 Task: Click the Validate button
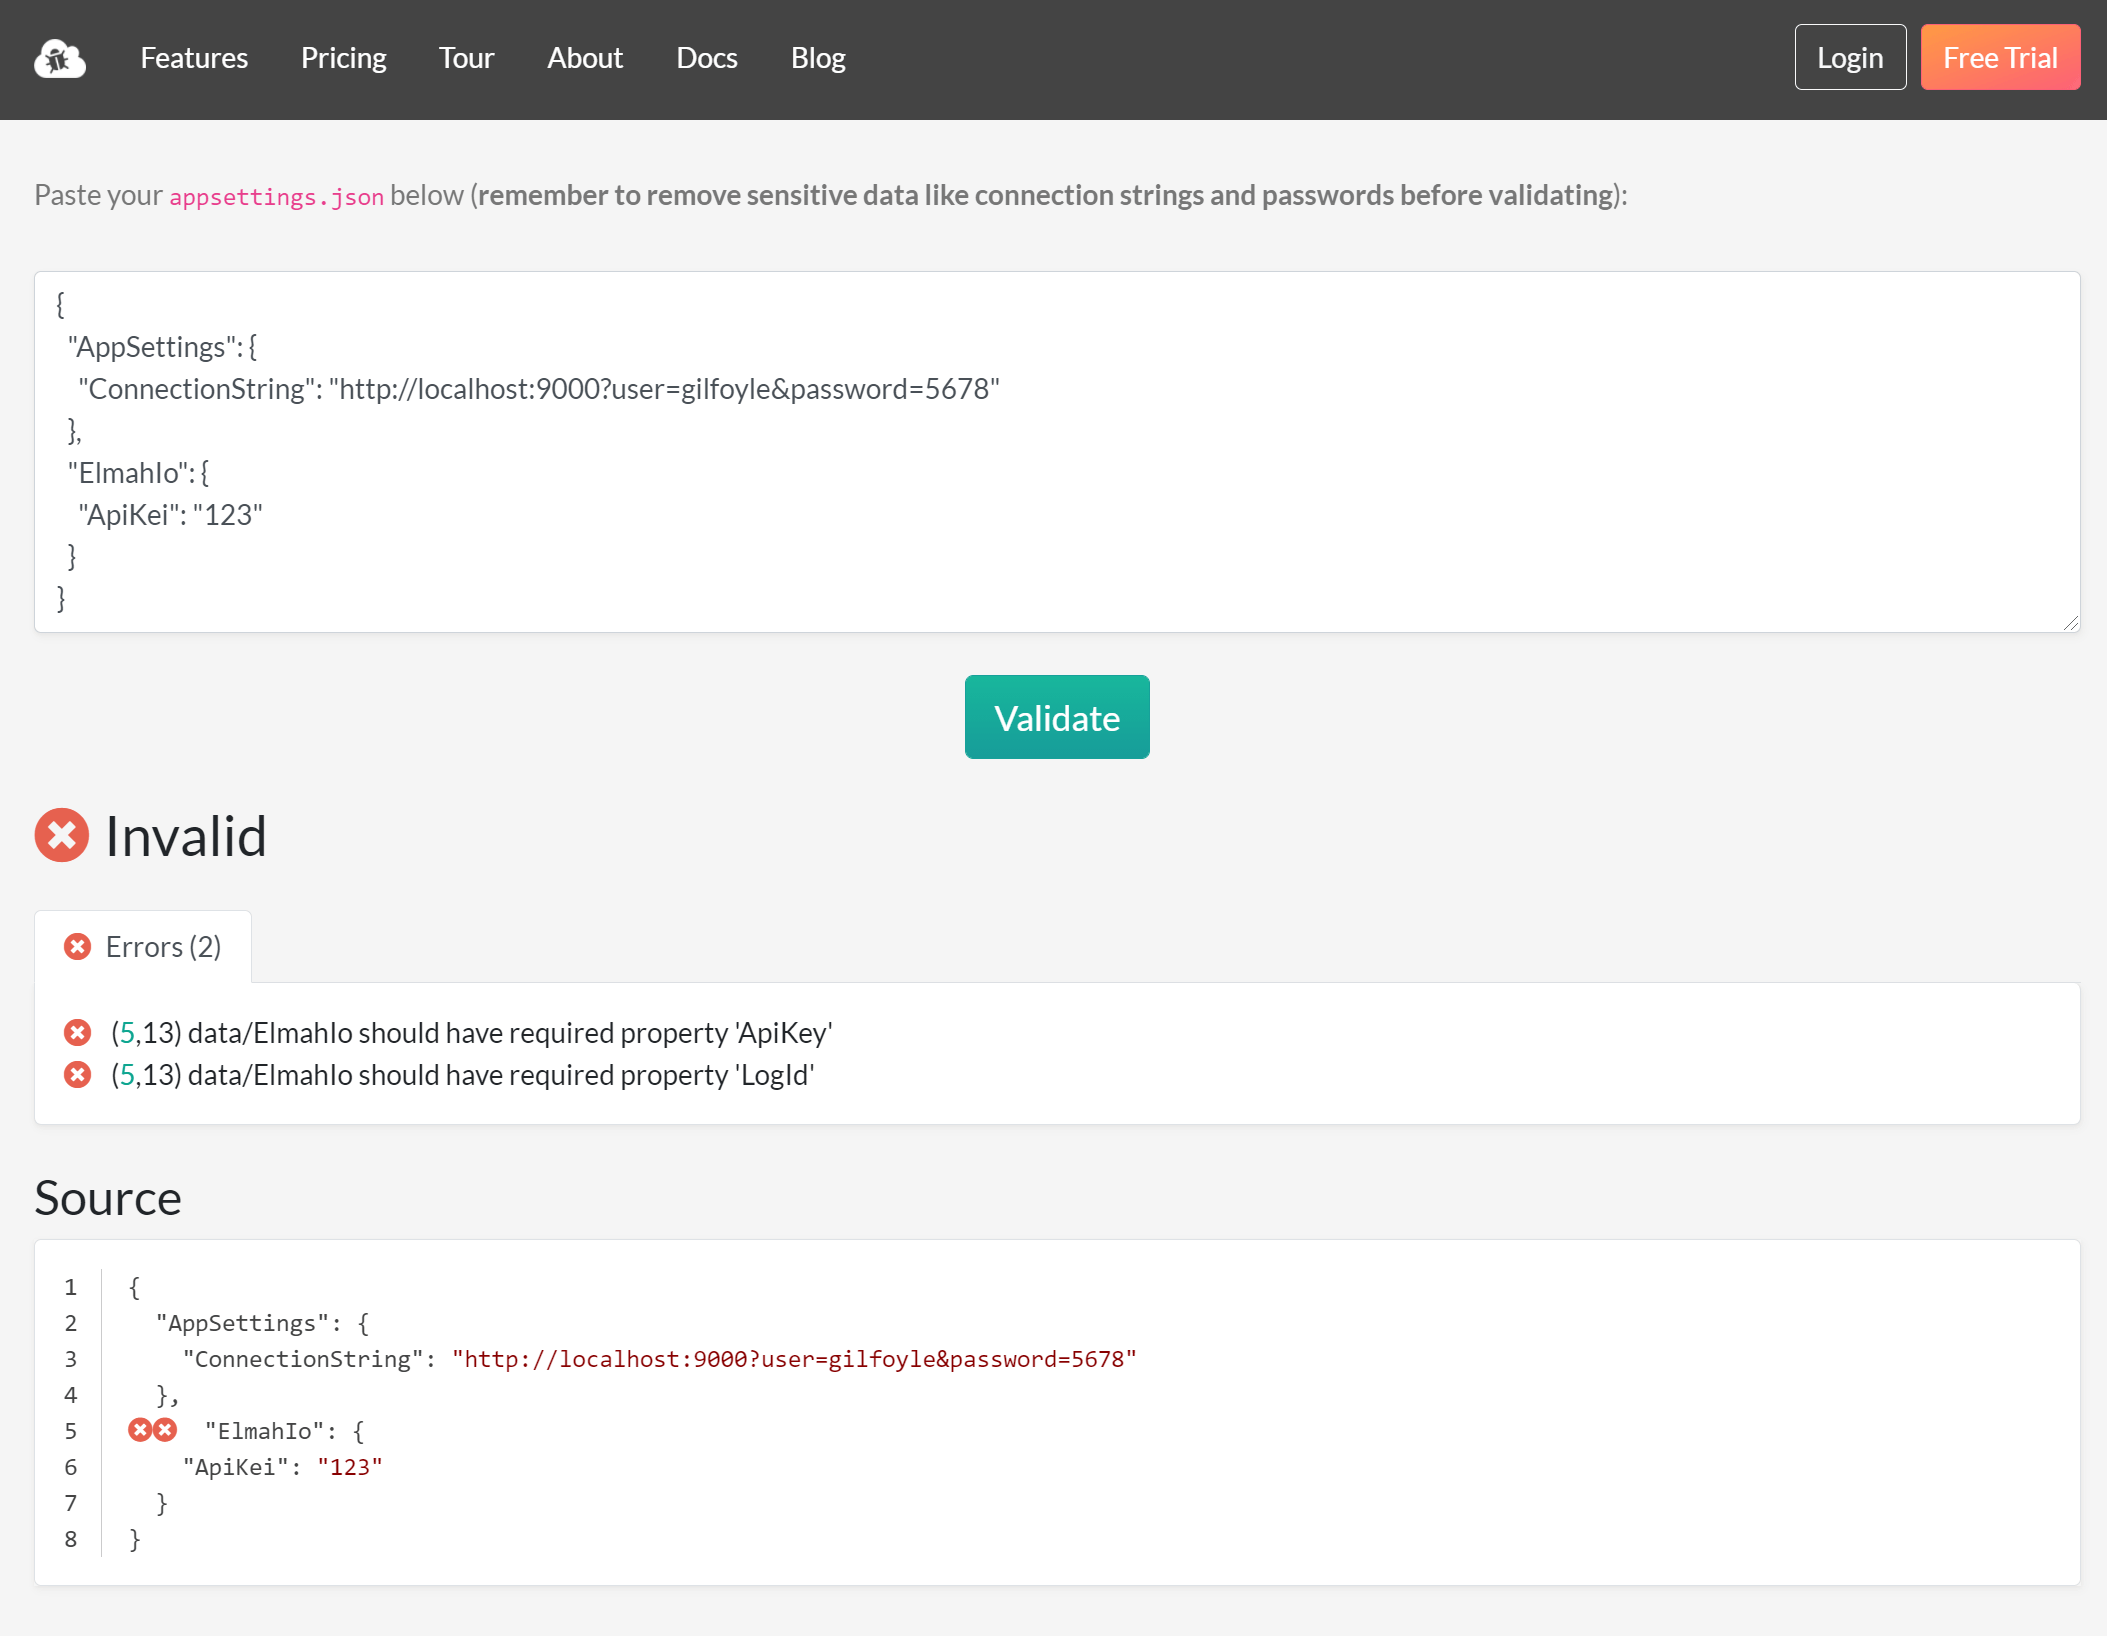[x=1056, y=717]
